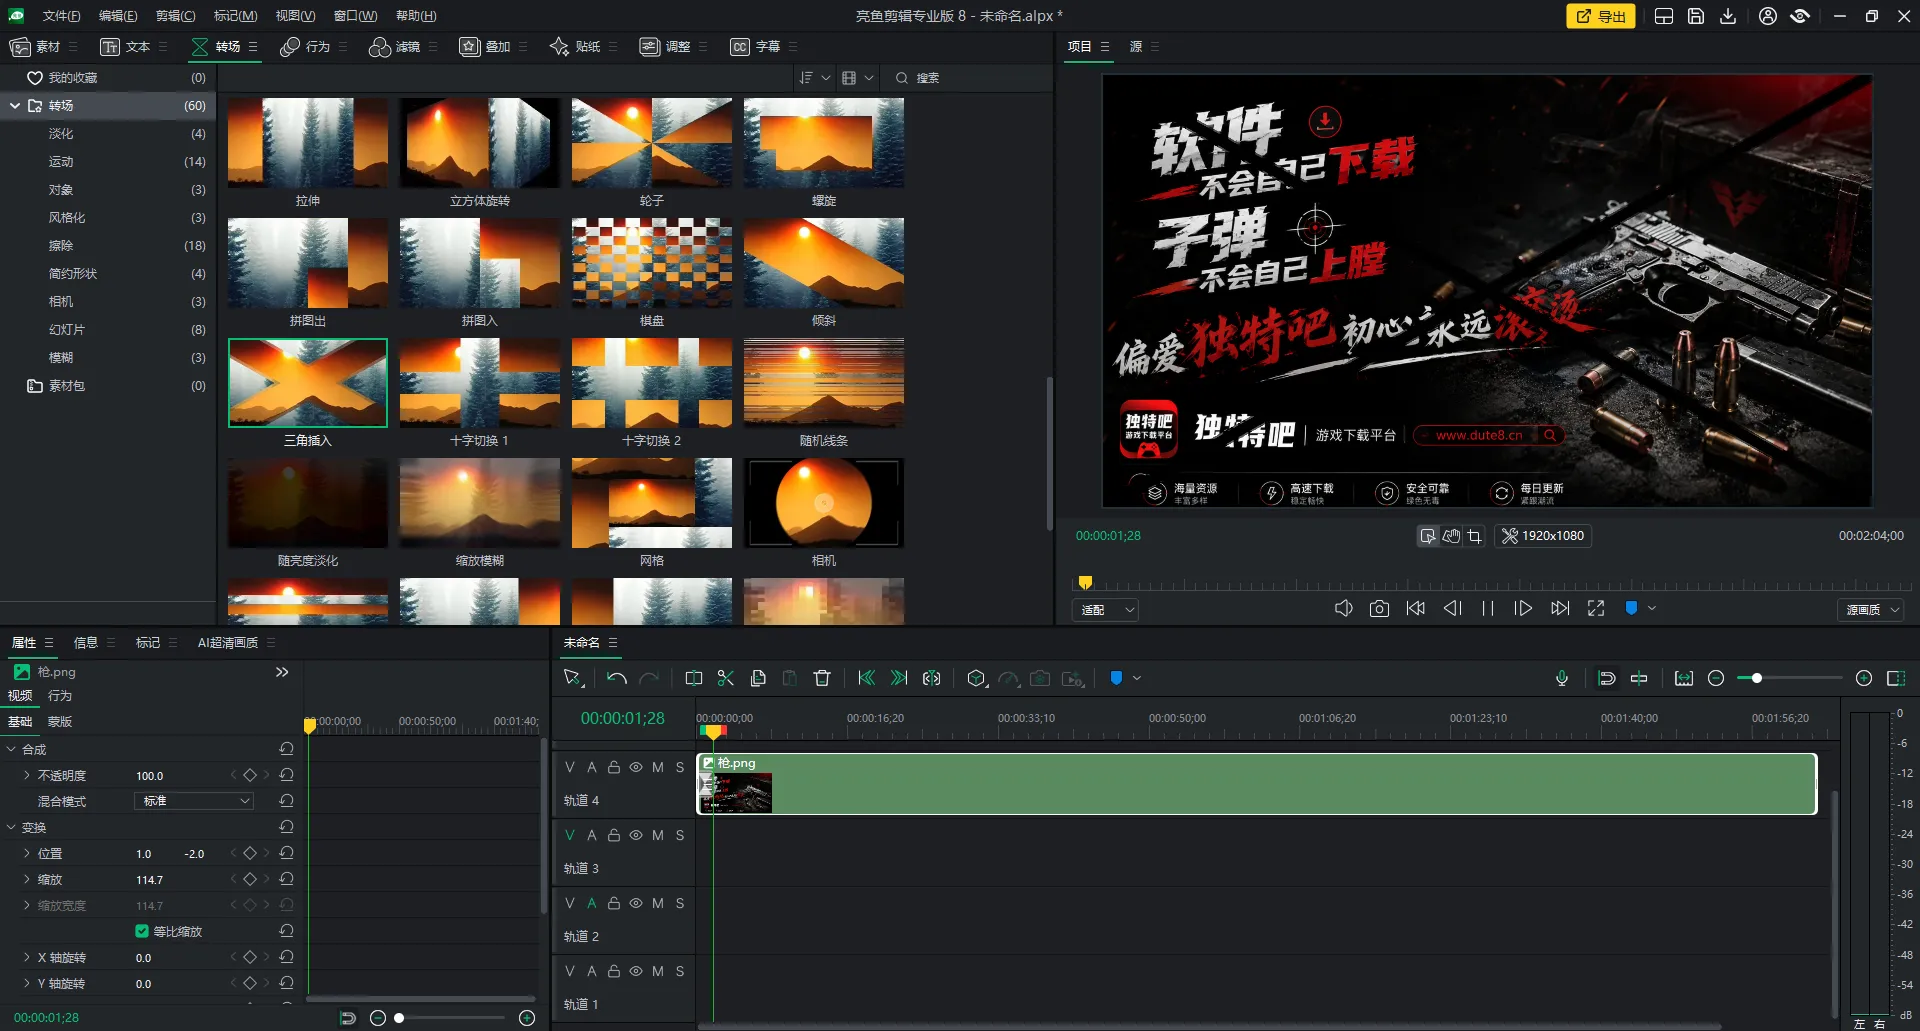Click the copy clip icon in timeline
1920x1031 pixels.
point(758,678)
